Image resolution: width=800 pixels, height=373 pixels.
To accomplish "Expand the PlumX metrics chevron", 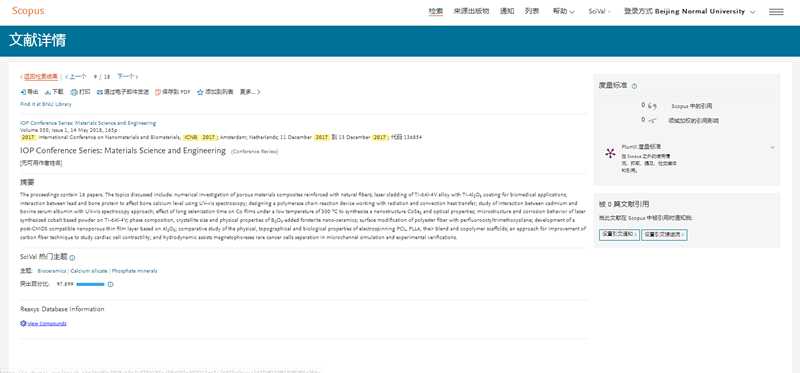I will 772,147.
